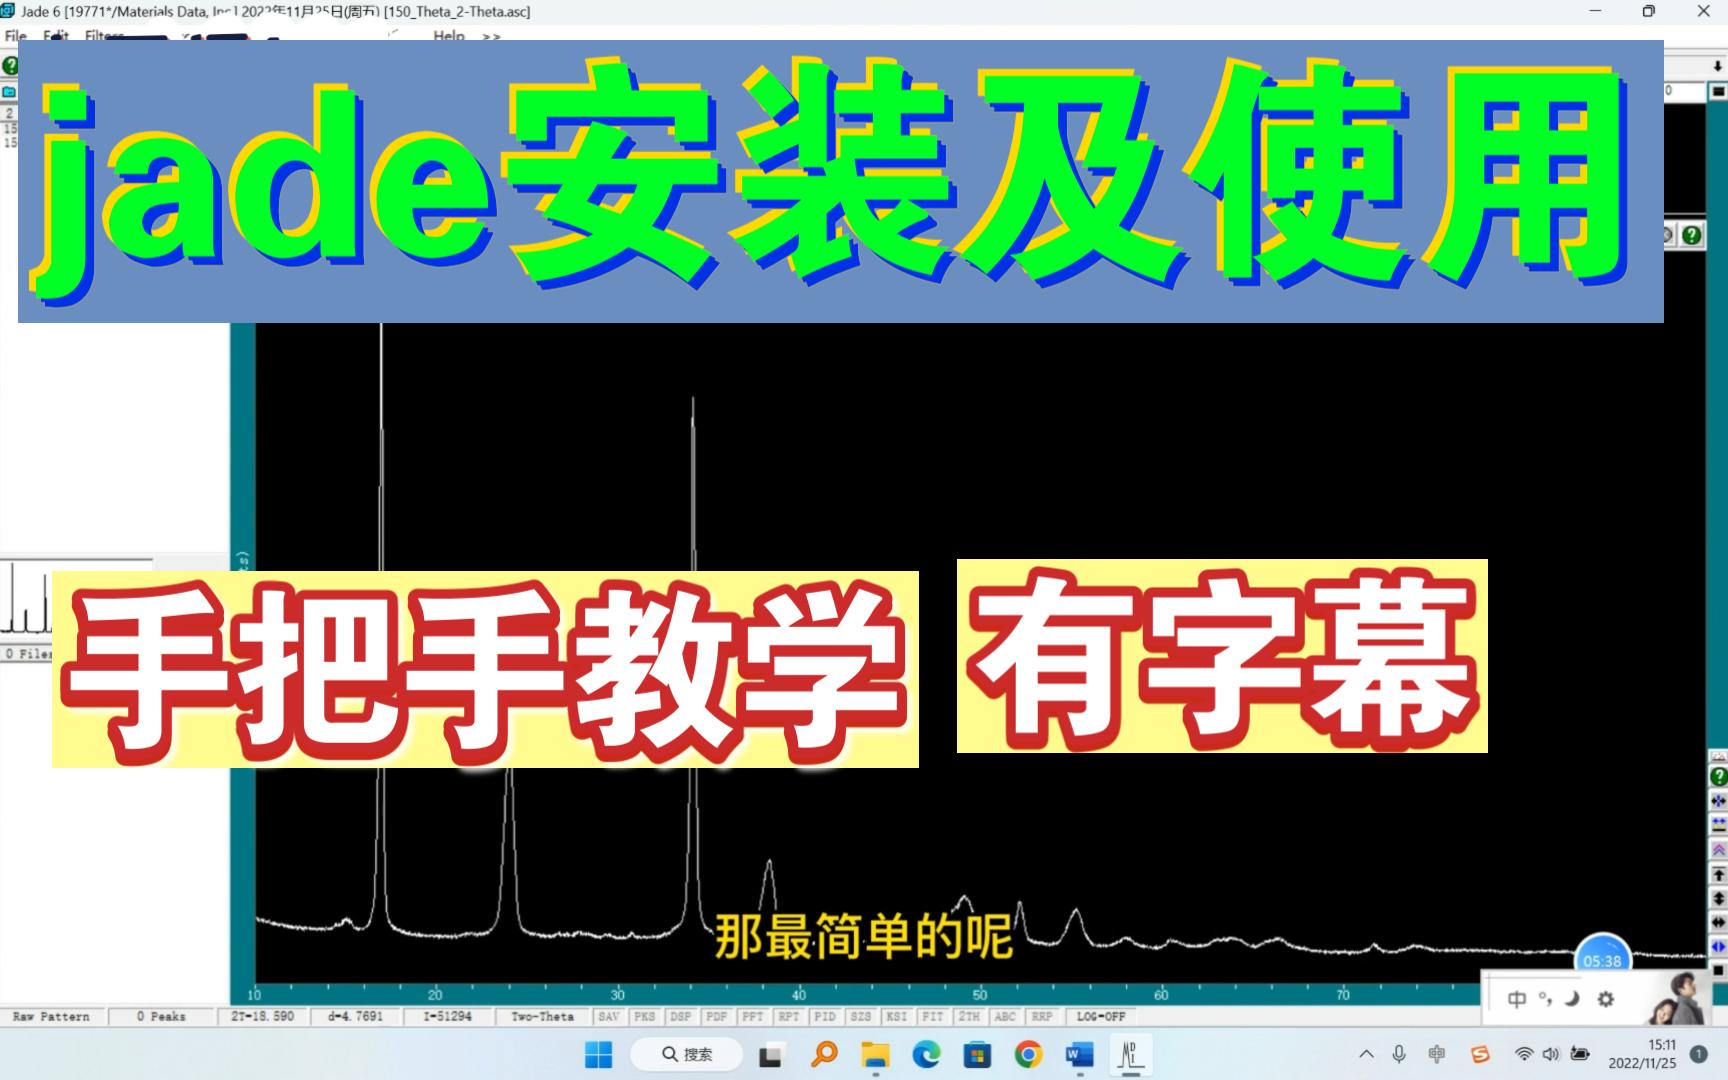Toggle the KSI status button
Viewport: 1728px width, 1080px height.
click(x=897, y=1016)
